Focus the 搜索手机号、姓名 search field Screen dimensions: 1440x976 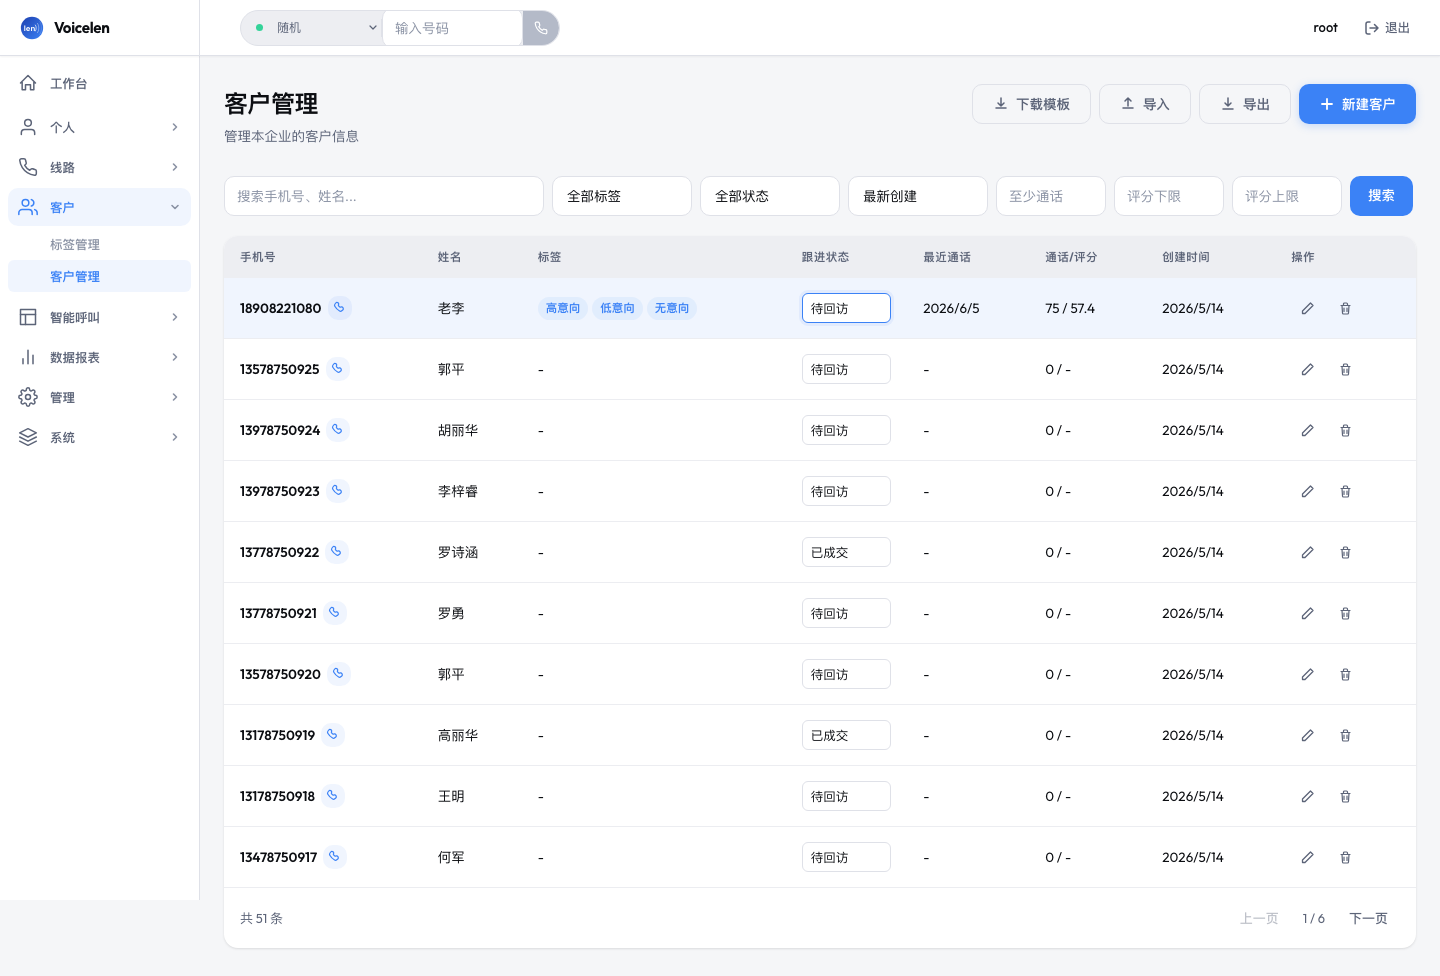pos(384,196)
